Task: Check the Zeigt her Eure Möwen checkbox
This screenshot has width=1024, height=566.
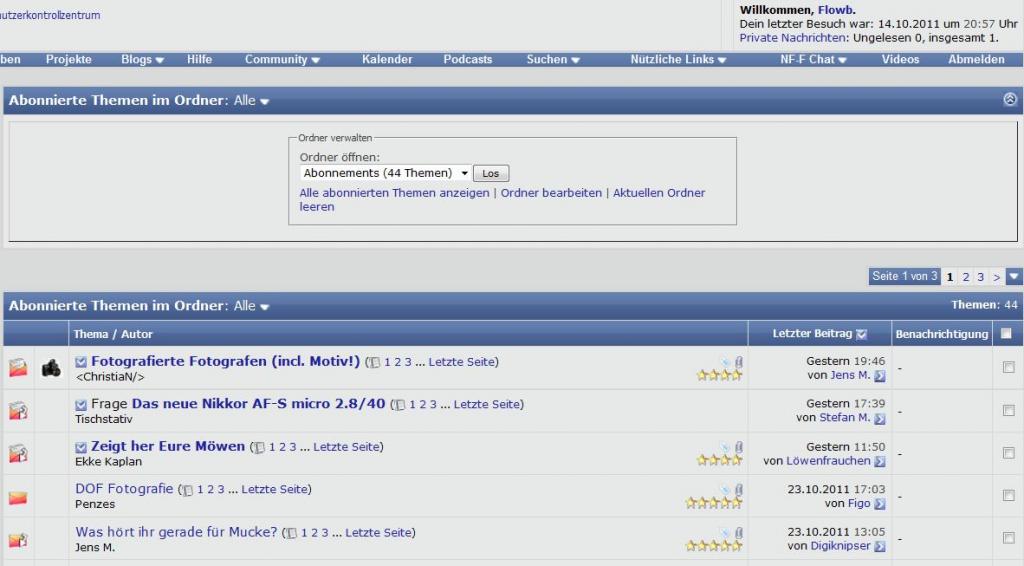Action: 1008,453
